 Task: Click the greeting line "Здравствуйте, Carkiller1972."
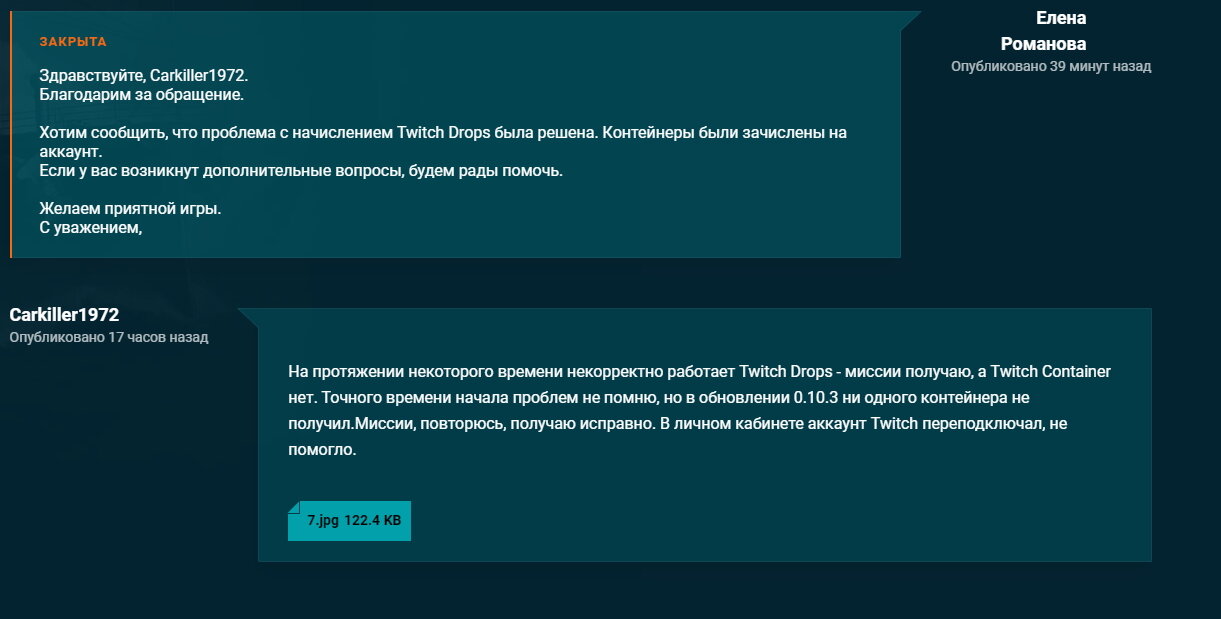pyautogui.click(x=143, y=76)
